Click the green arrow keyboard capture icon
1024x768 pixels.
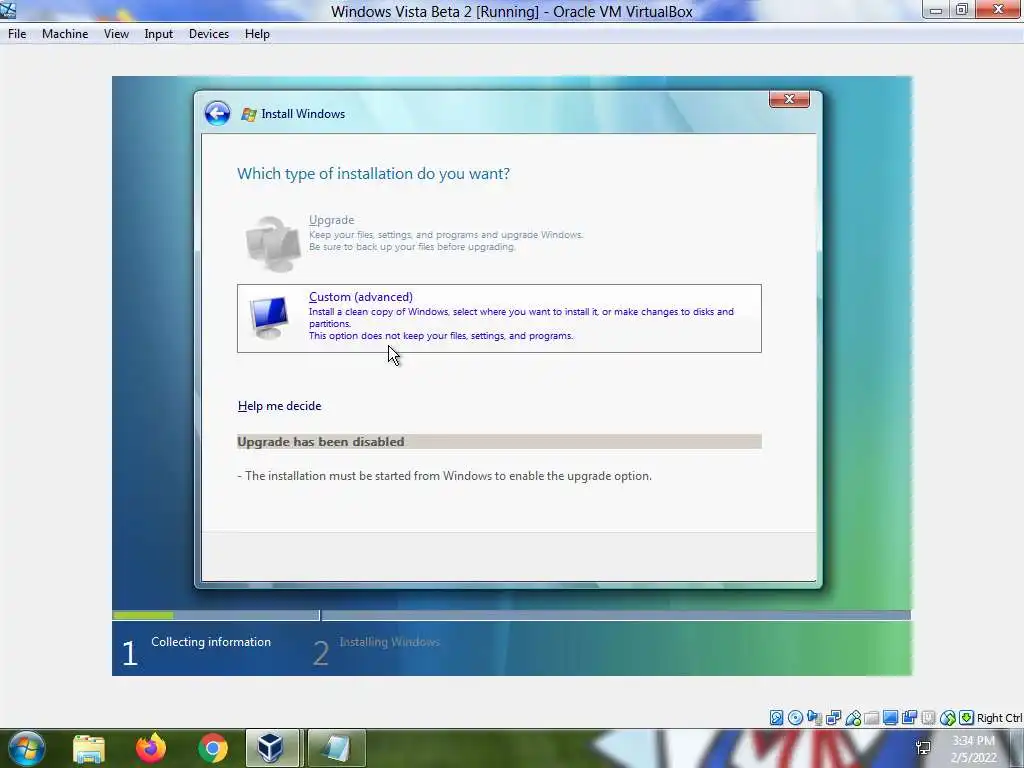(x=967, y=718)
